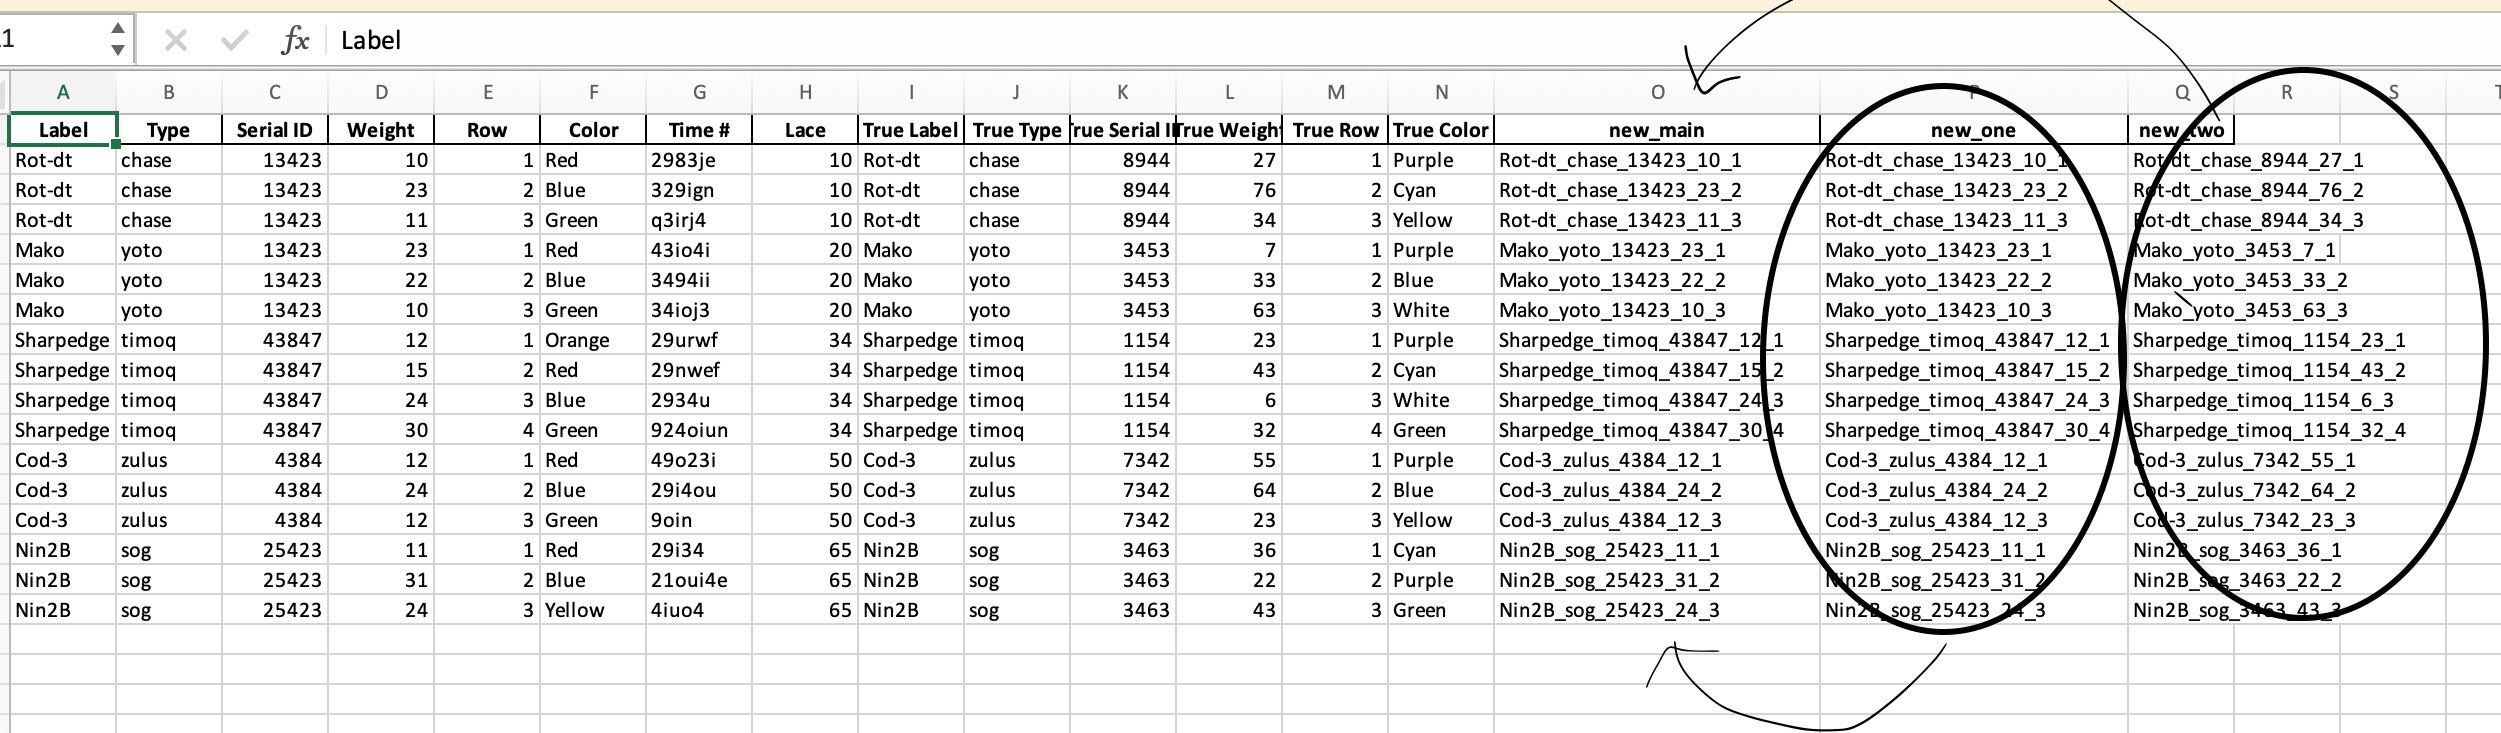Click the name box down arrow stepper
2501x733 pixels.
click(x=118, y=50)
